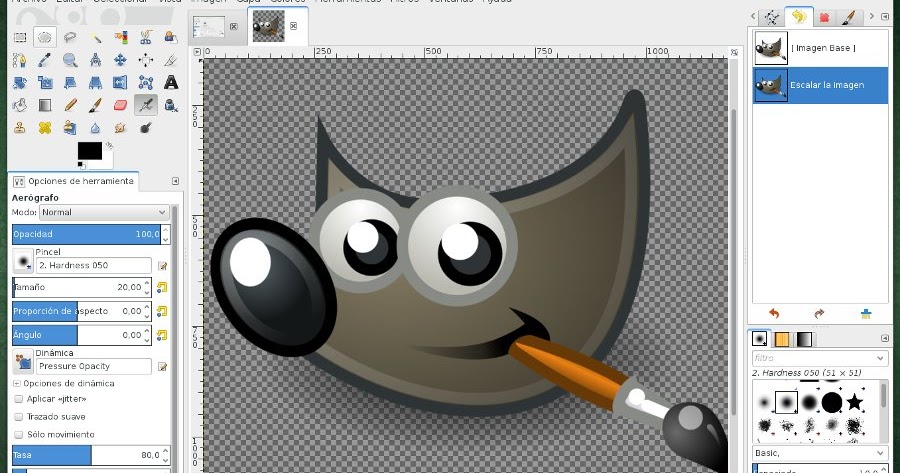Select the Blend gradient tool

tap(45, 105)
